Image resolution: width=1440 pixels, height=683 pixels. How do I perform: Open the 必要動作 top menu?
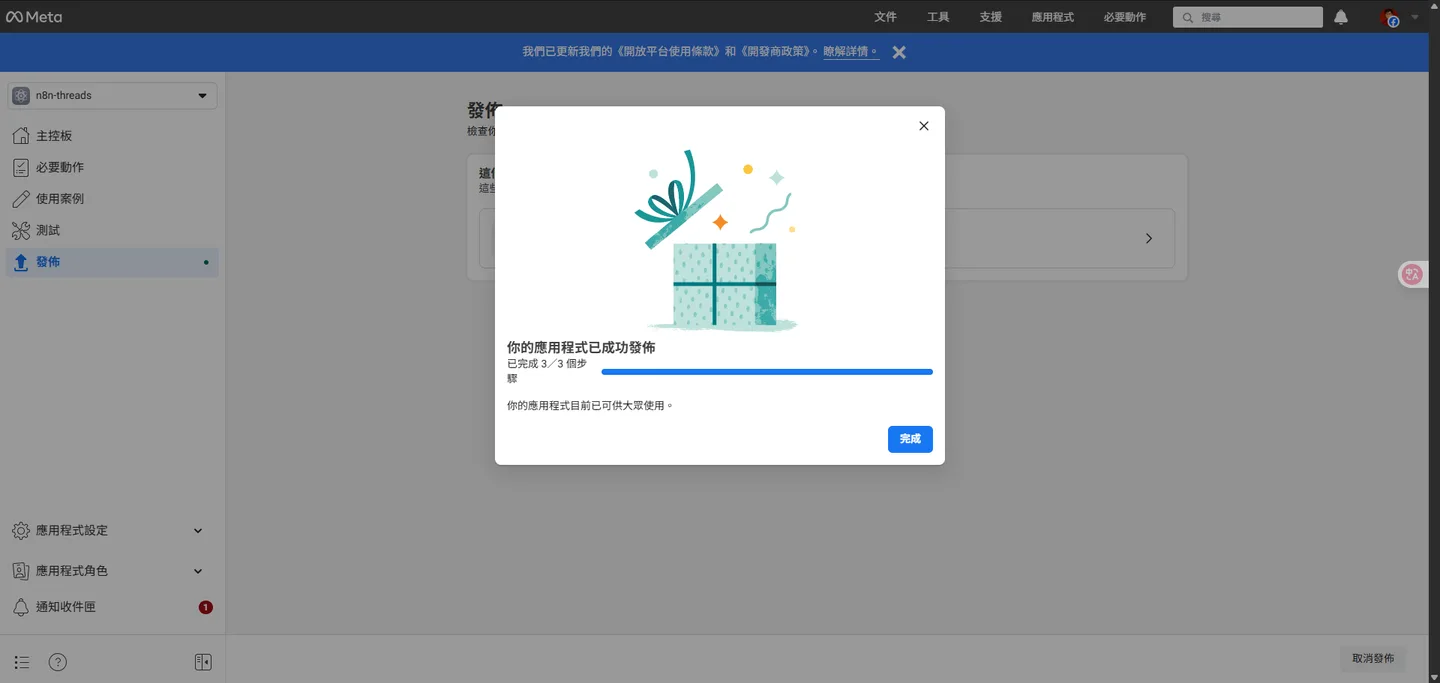coord(1125,17)
